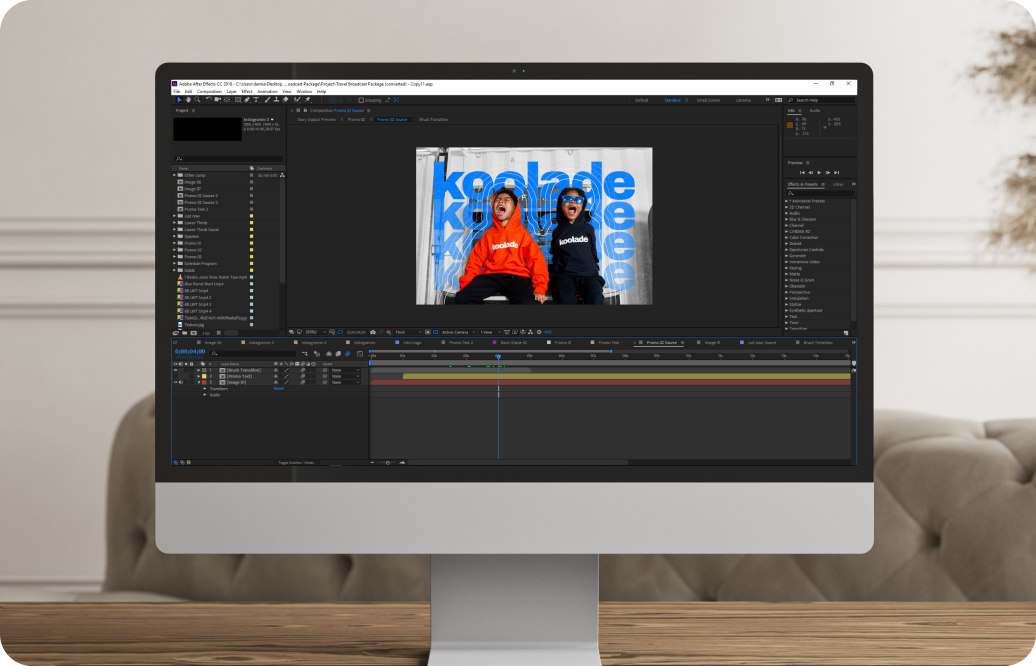The width and height of the screenshot is (1036, 666).
Task: Open the magnification 50% dropdown
Action: [x=317, y=332]
